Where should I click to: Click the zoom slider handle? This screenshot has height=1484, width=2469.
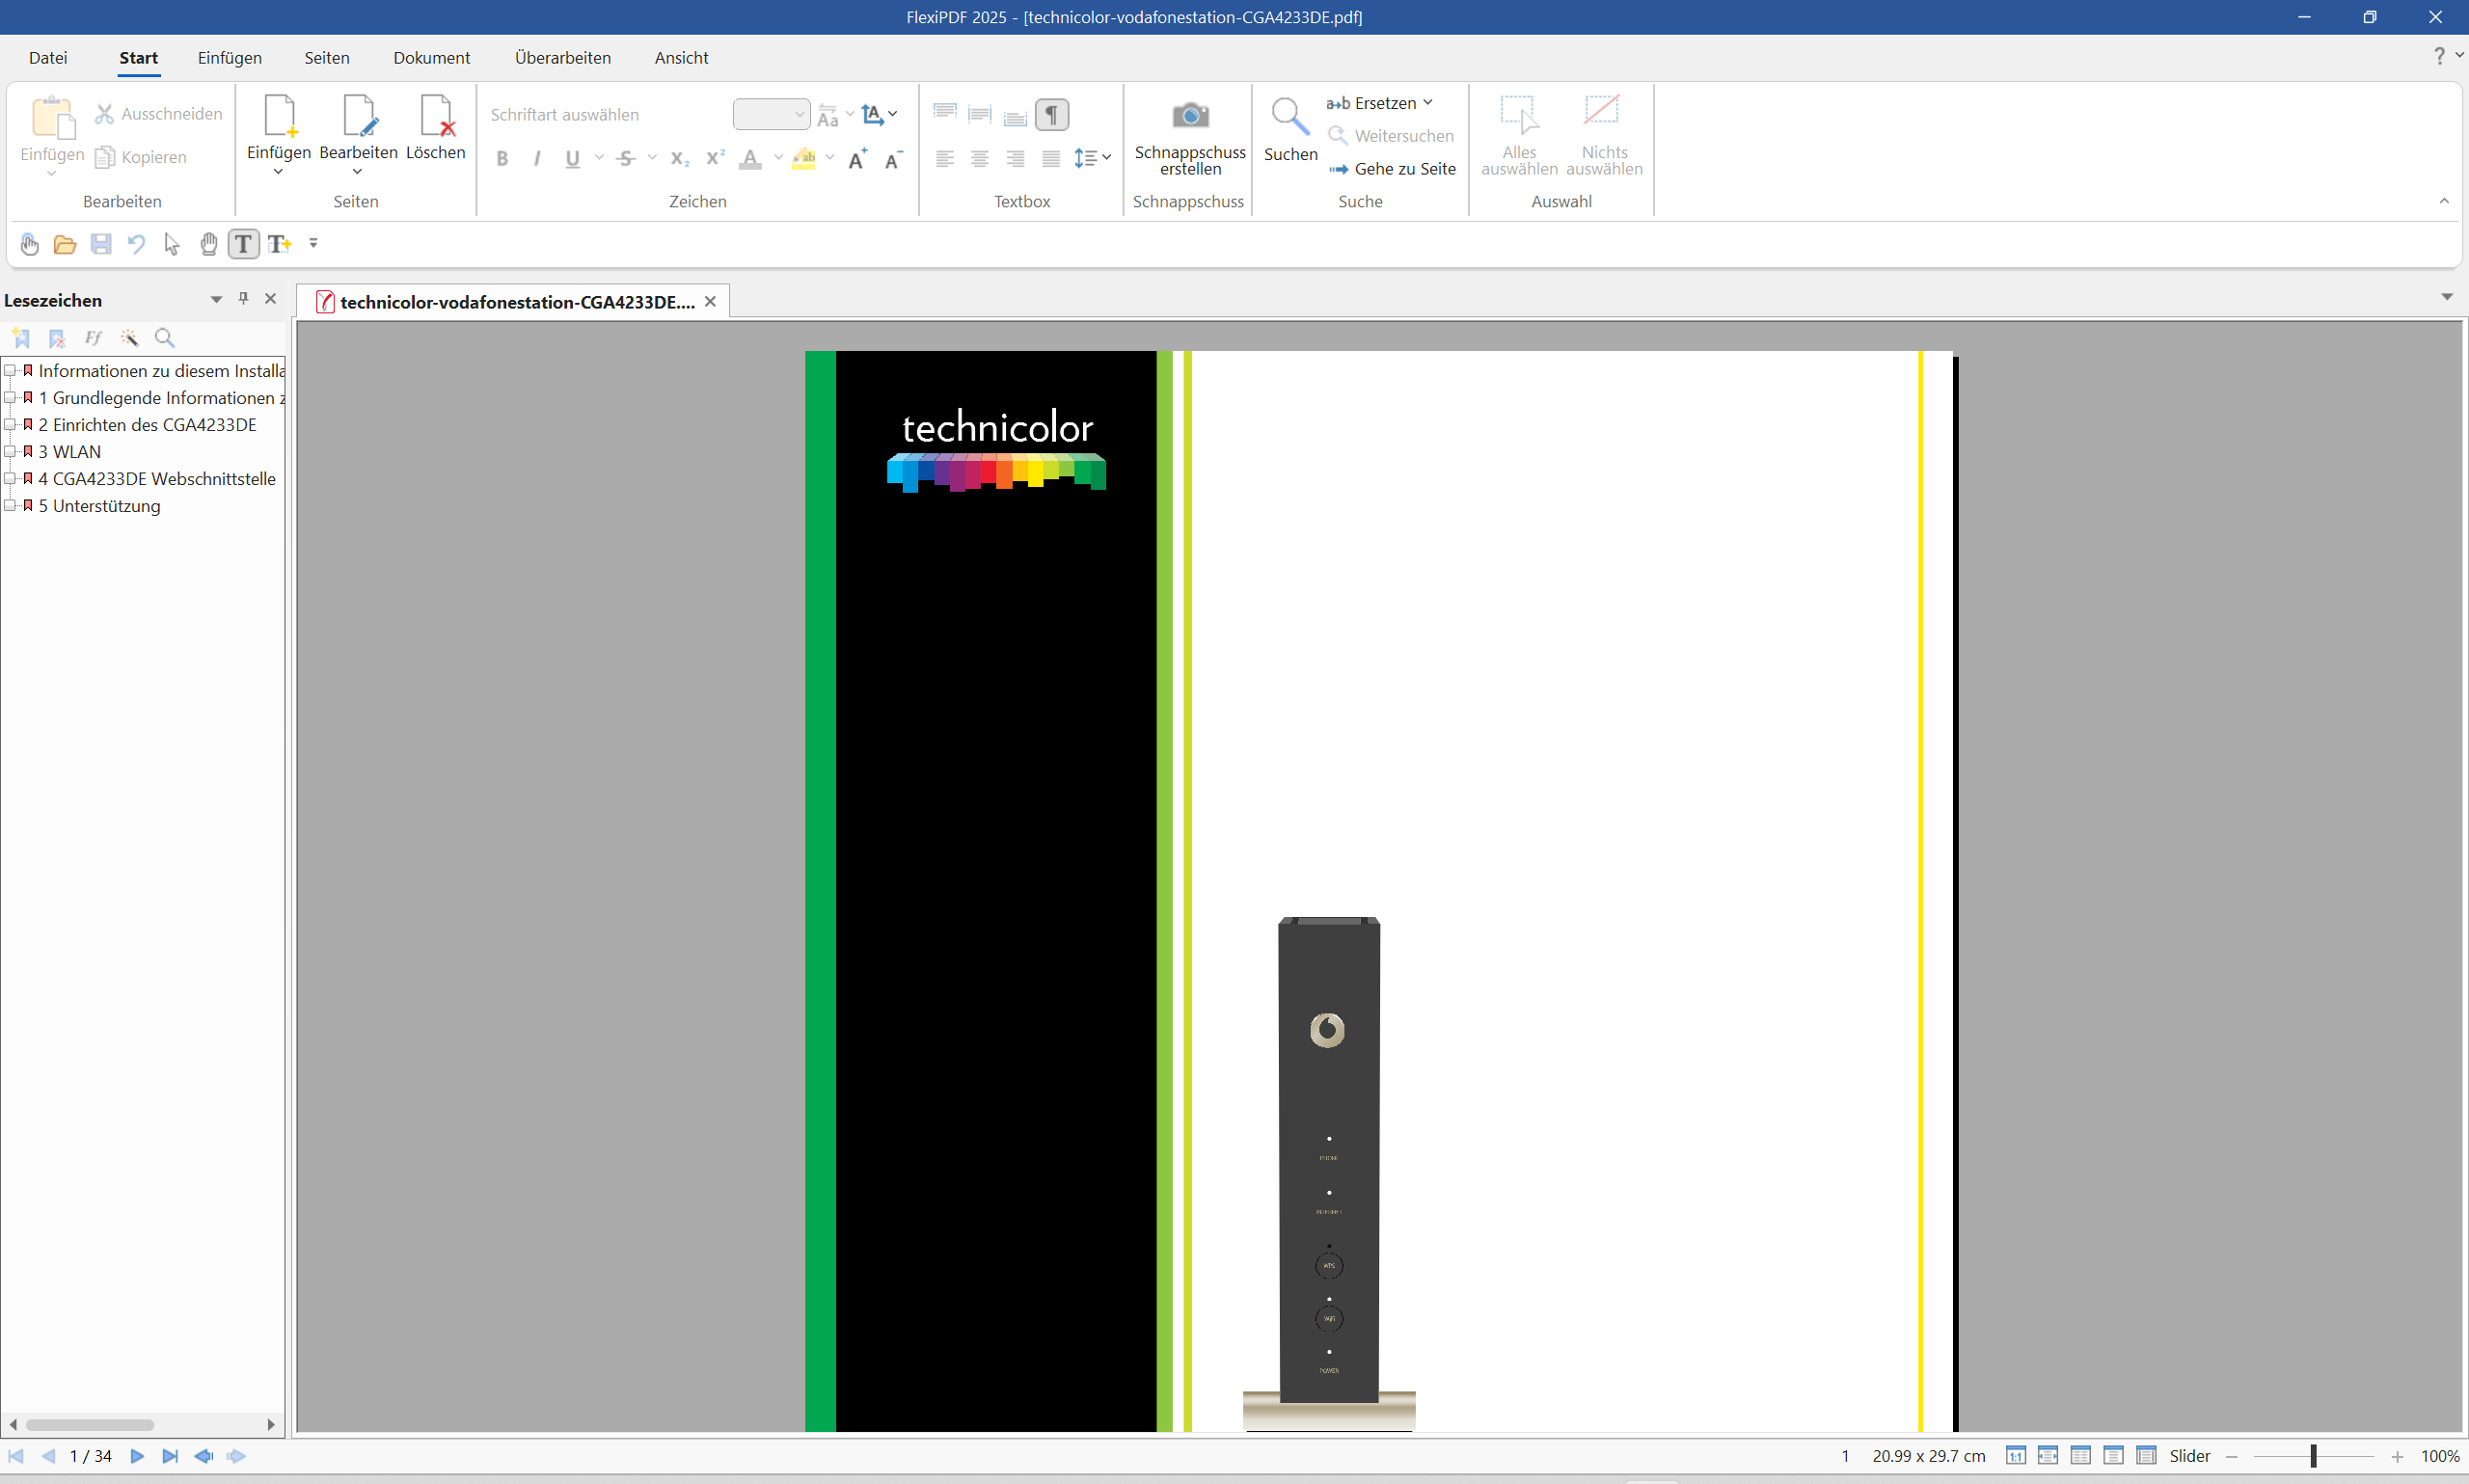point(2313,1456)
